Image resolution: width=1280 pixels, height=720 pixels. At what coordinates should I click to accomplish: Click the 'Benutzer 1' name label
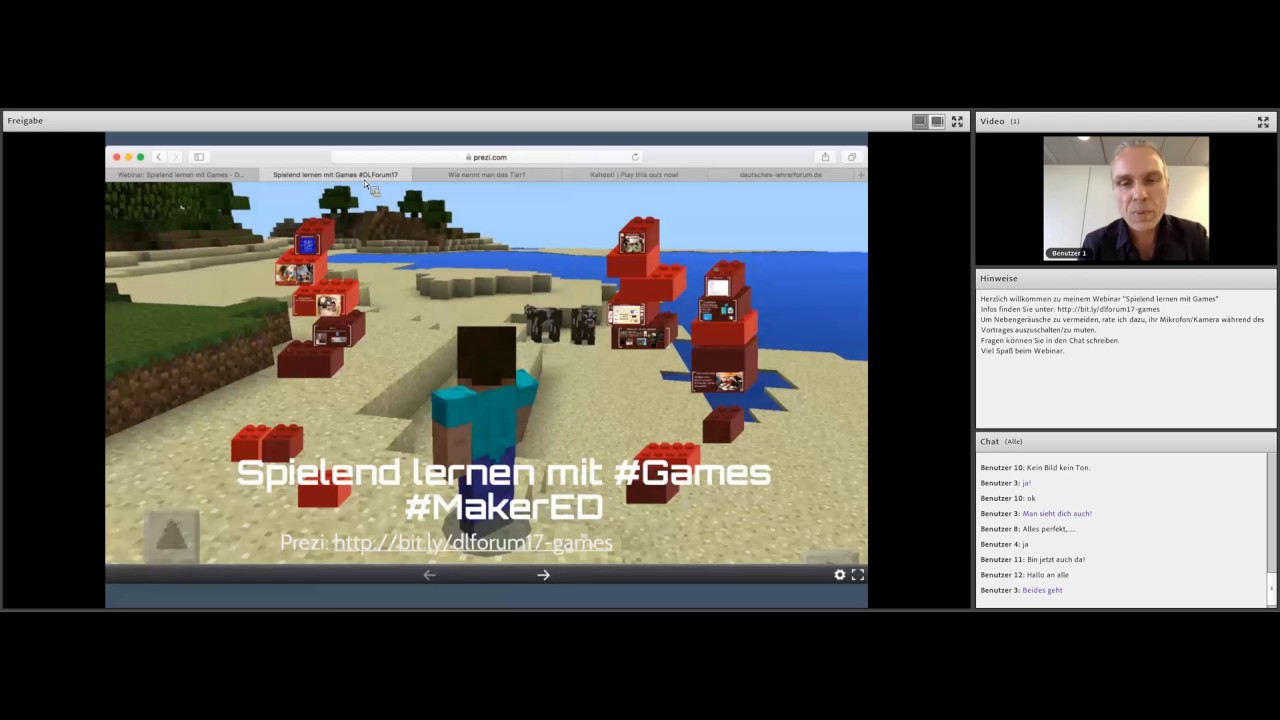tap(1068, 253)
